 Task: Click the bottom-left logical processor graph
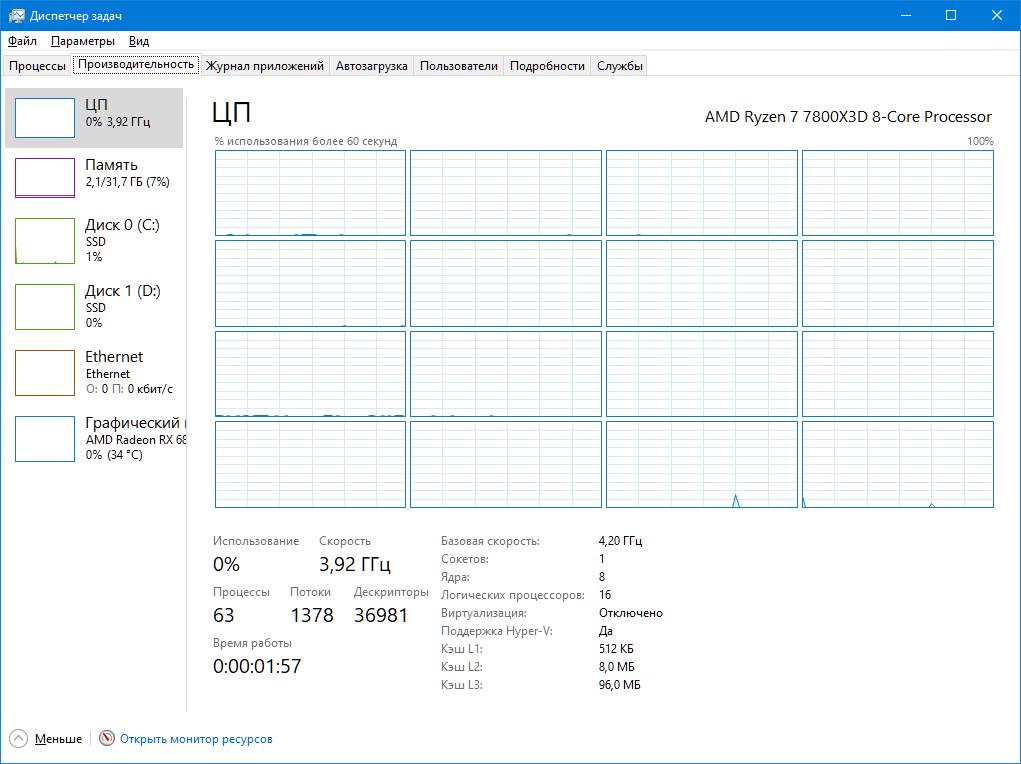[311, 464]
